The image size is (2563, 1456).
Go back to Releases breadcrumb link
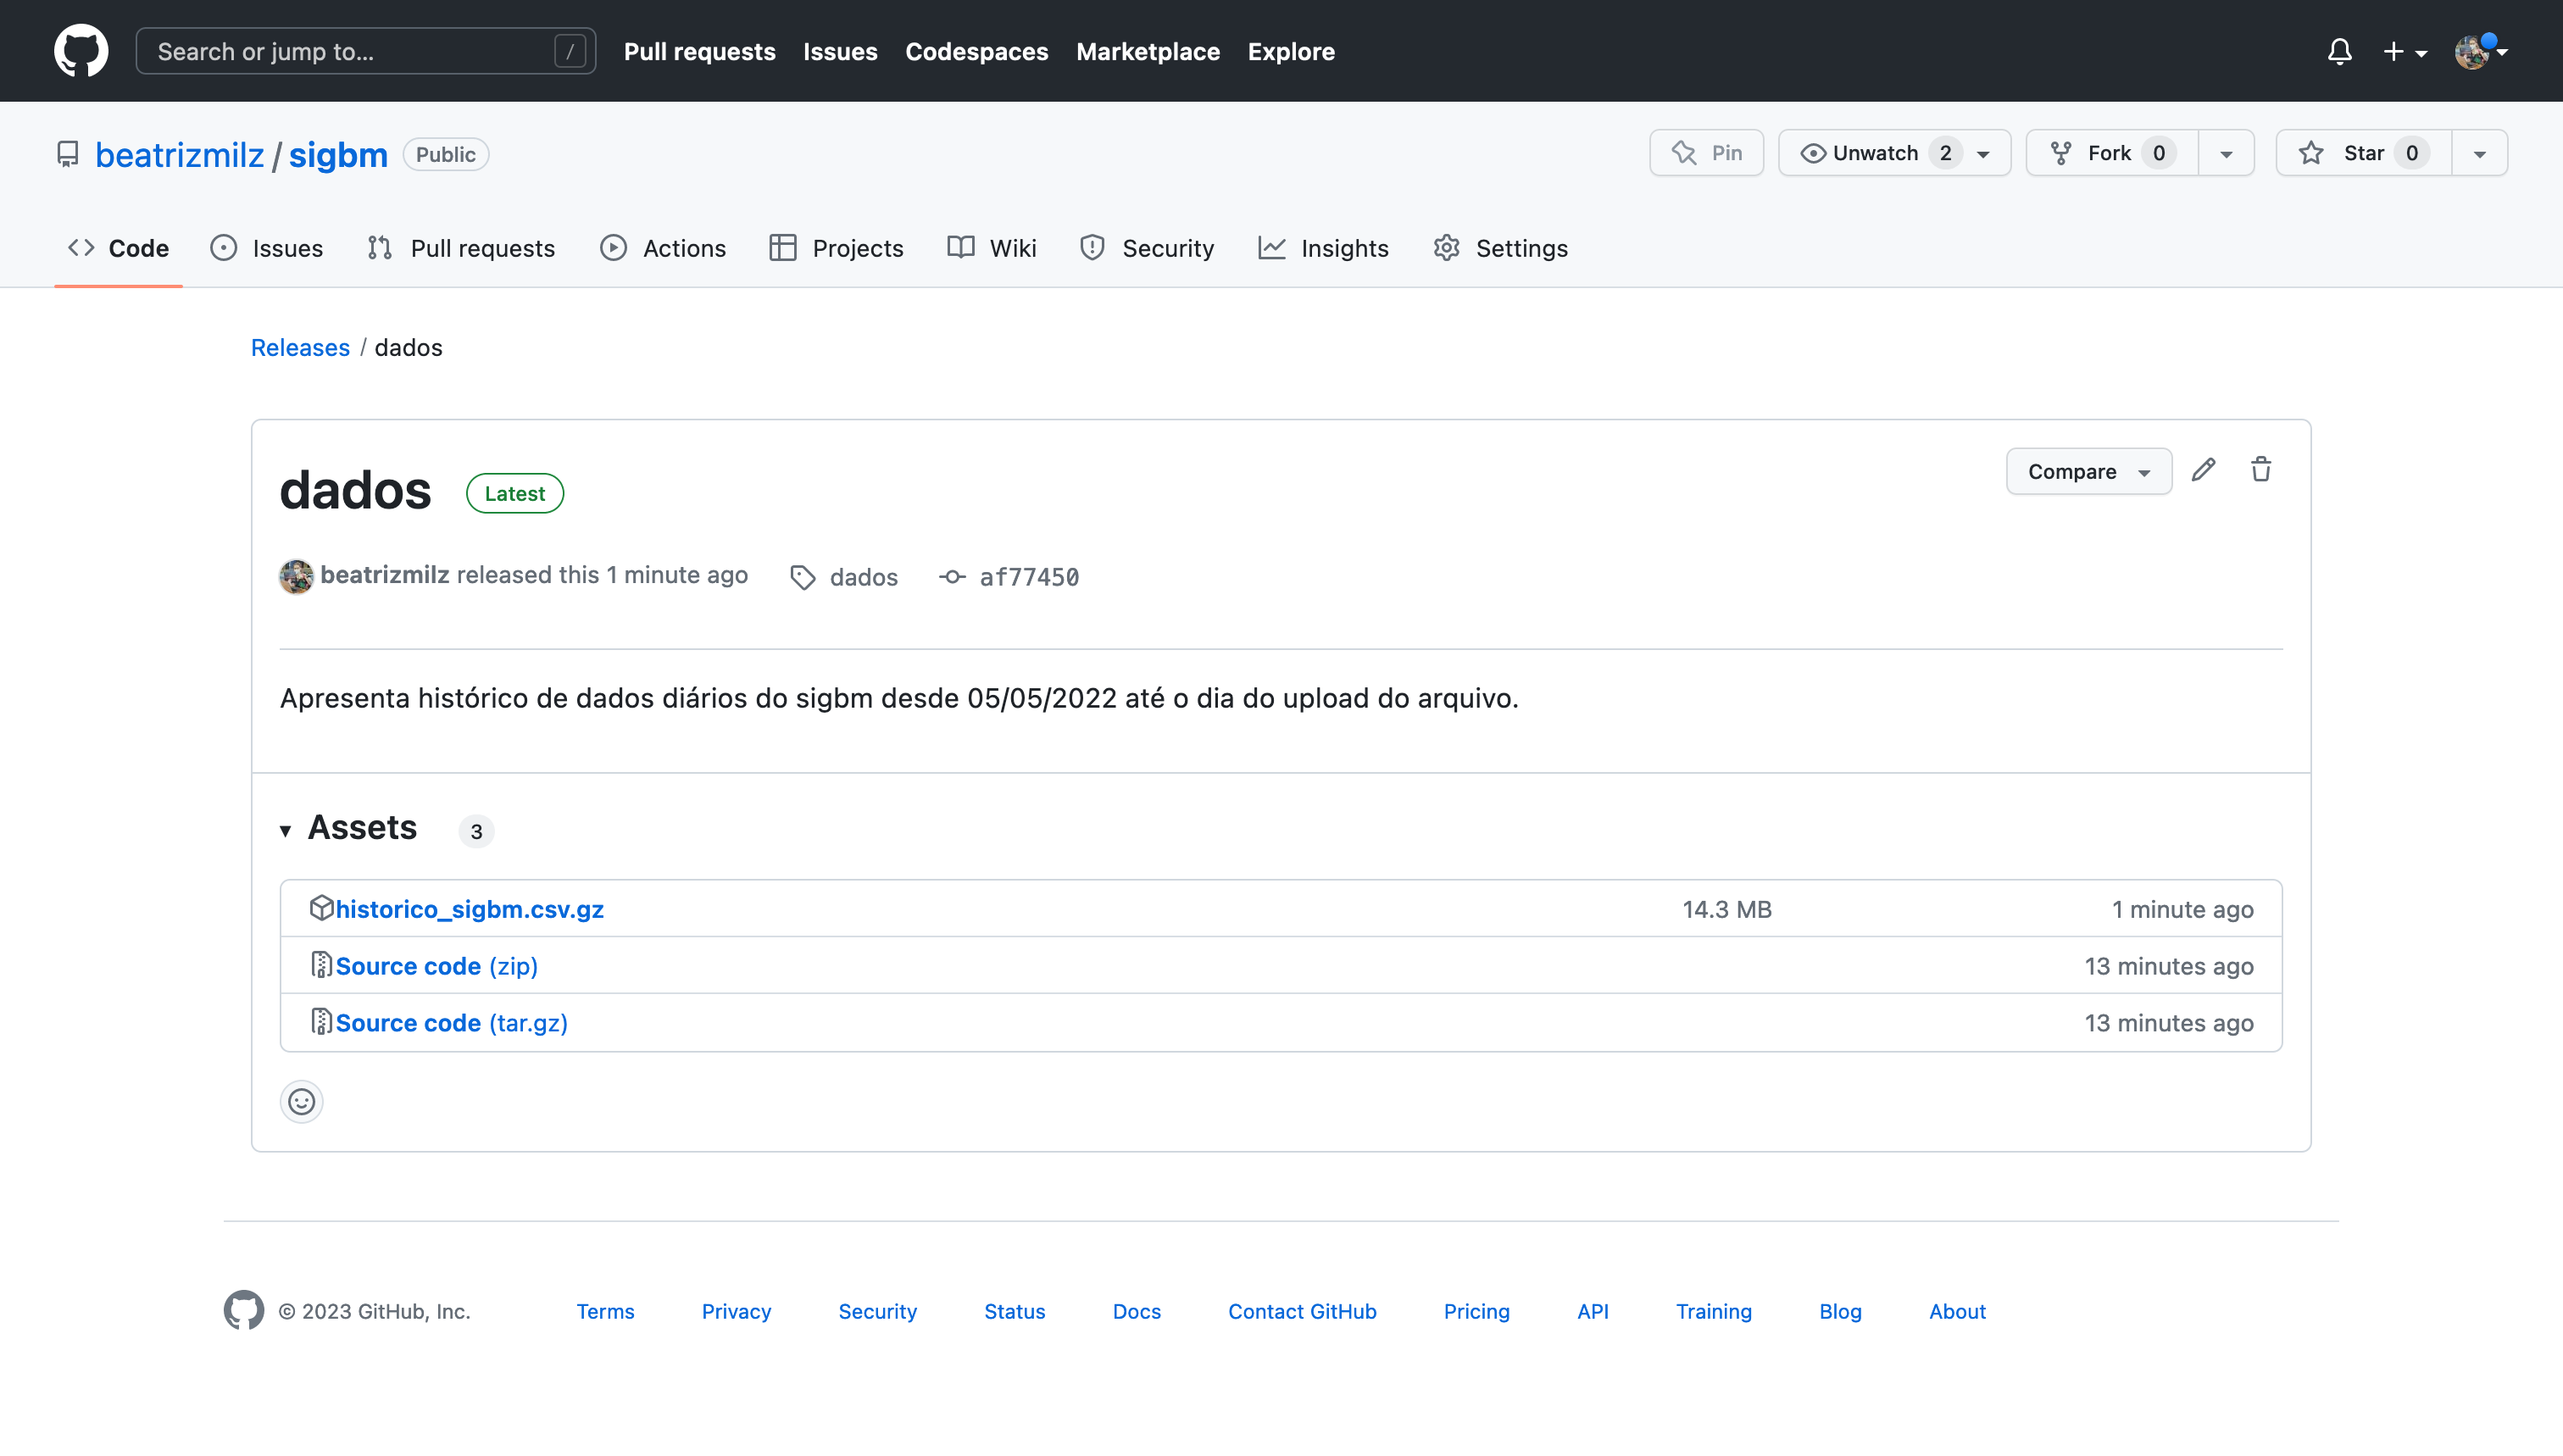click(x=300, y=347)
